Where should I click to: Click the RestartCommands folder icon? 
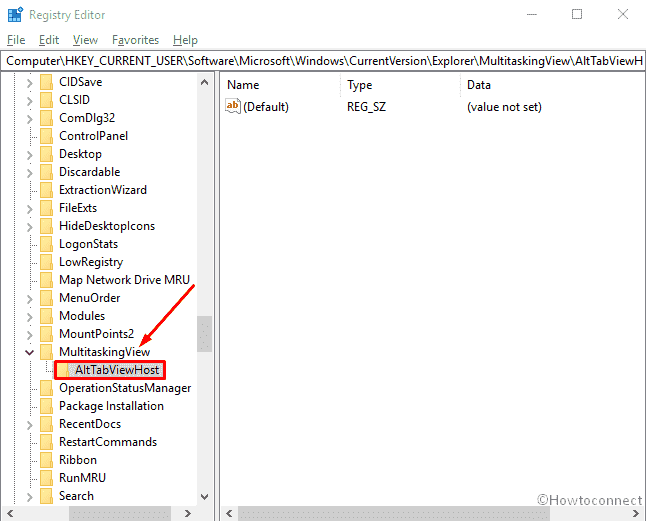pyautogui.click(x=47, y=442)
